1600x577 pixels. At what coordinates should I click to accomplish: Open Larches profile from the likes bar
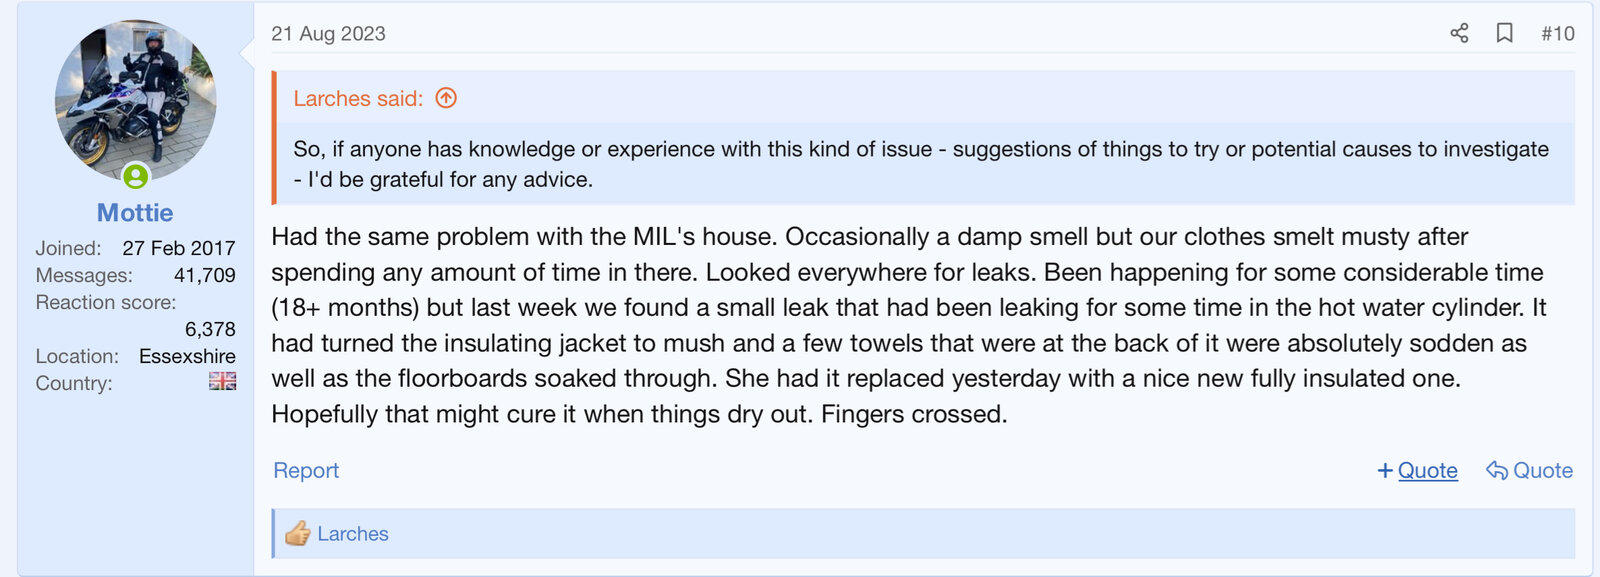353,534
